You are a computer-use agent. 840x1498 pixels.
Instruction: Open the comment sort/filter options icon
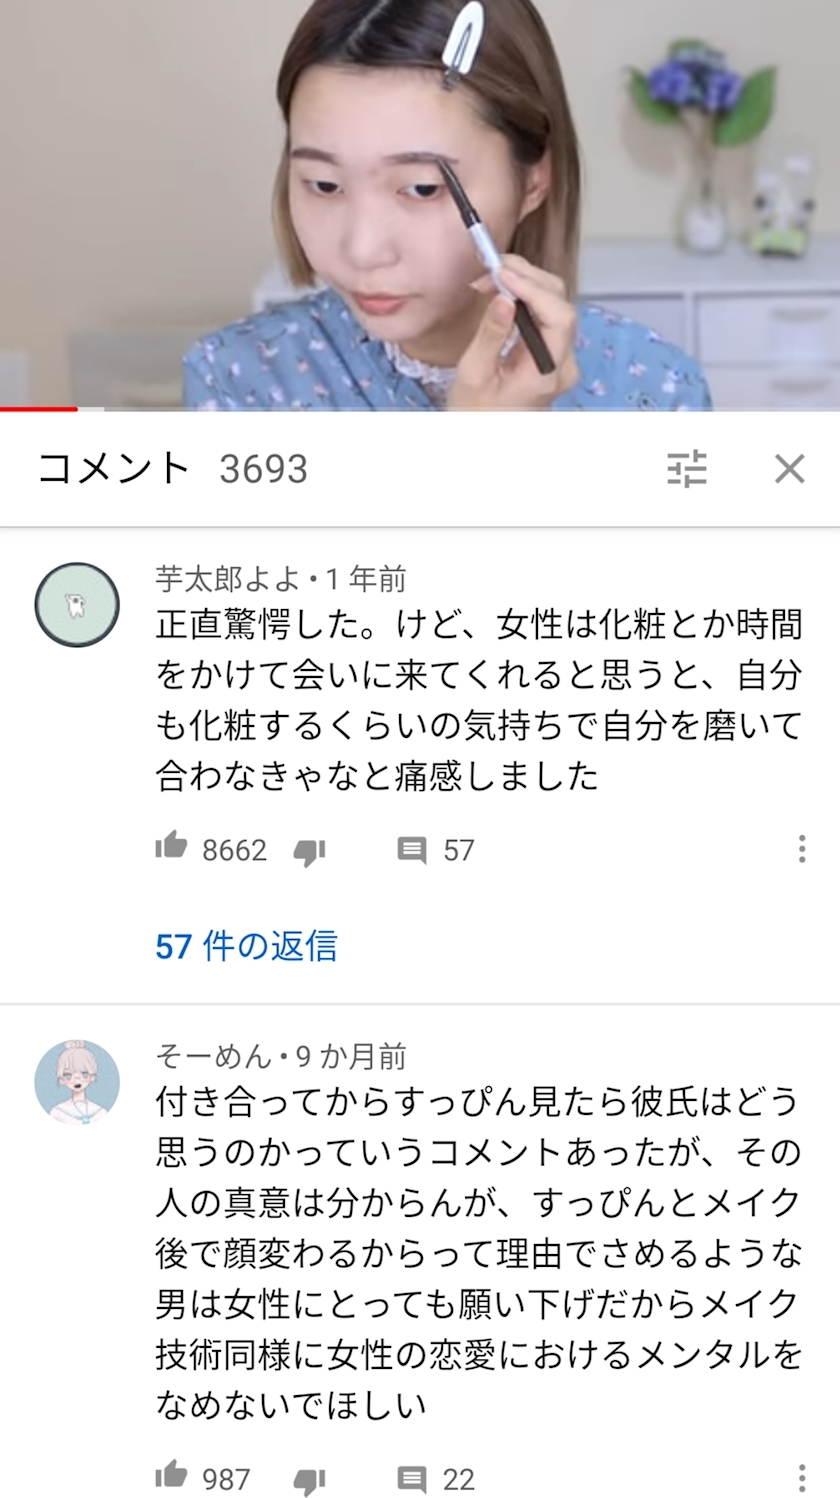[x=687, y=468]
